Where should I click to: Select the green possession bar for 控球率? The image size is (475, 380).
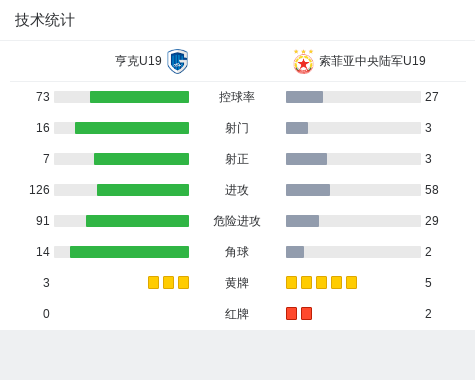[139, 97]
